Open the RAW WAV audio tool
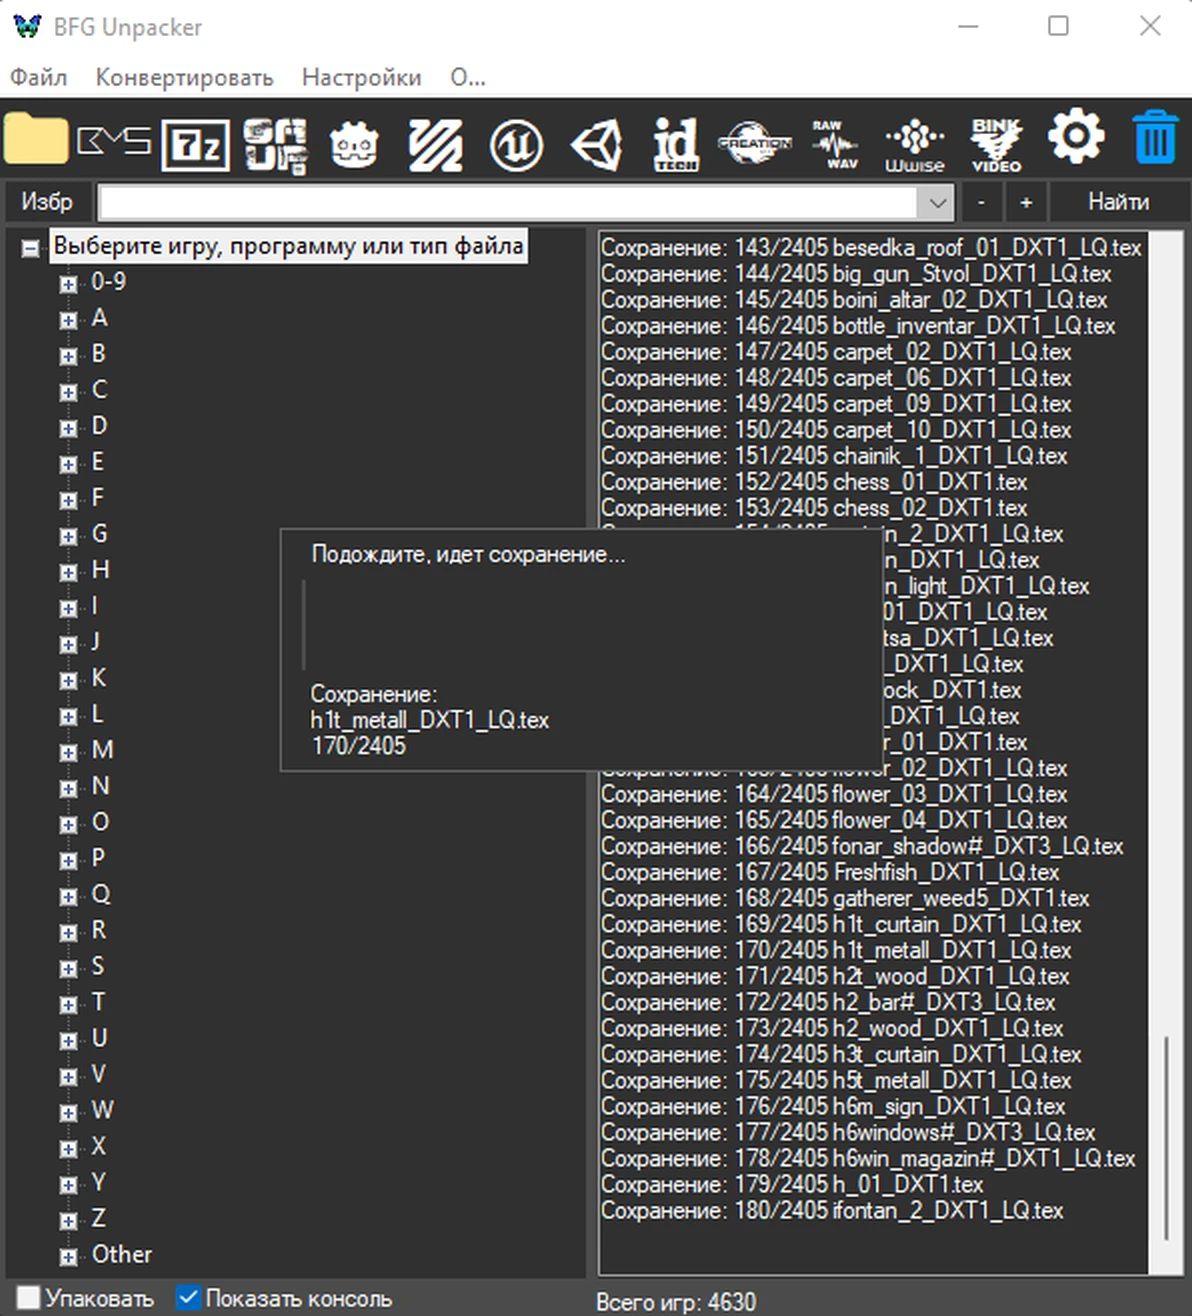 [835, 145]
